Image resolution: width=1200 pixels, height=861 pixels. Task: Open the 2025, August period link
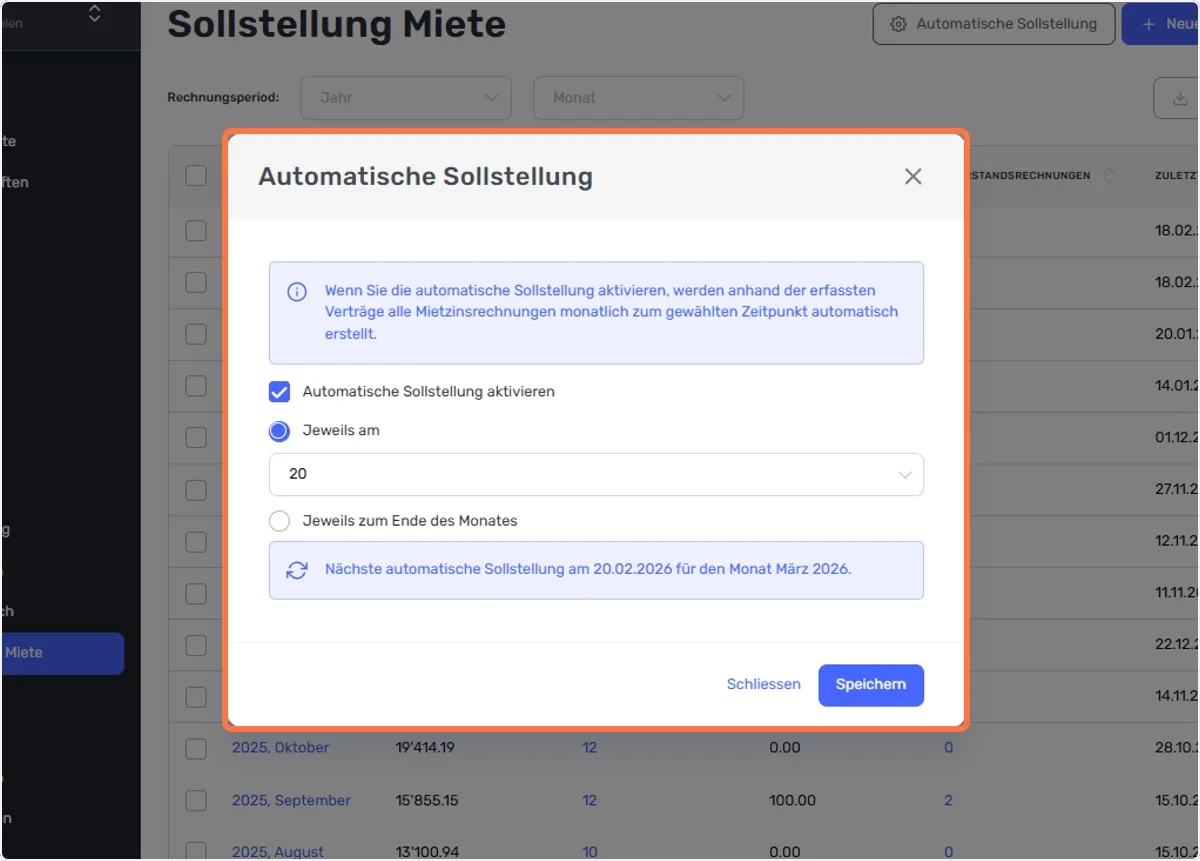click(278, 852)
